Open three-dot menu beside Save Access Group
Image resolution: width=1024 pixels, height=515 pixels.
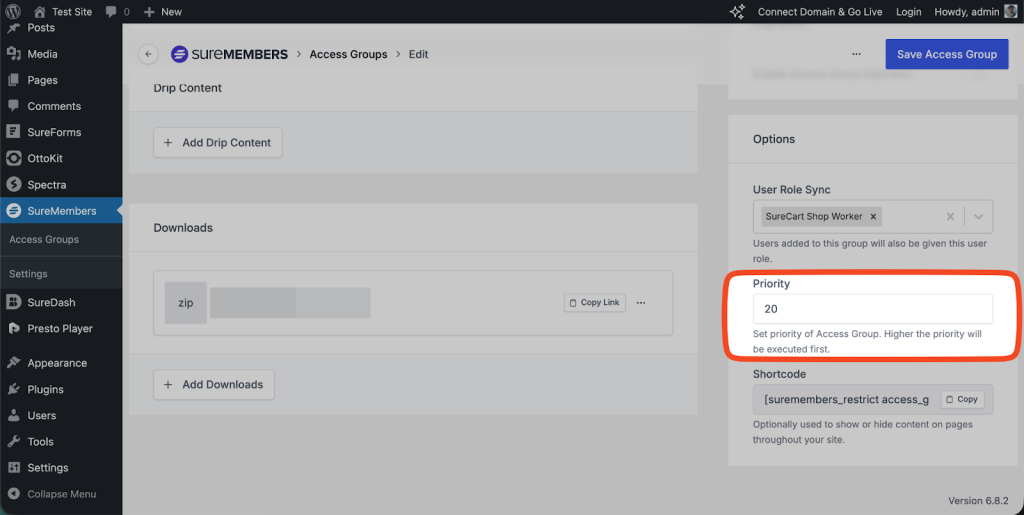(856, 54)
